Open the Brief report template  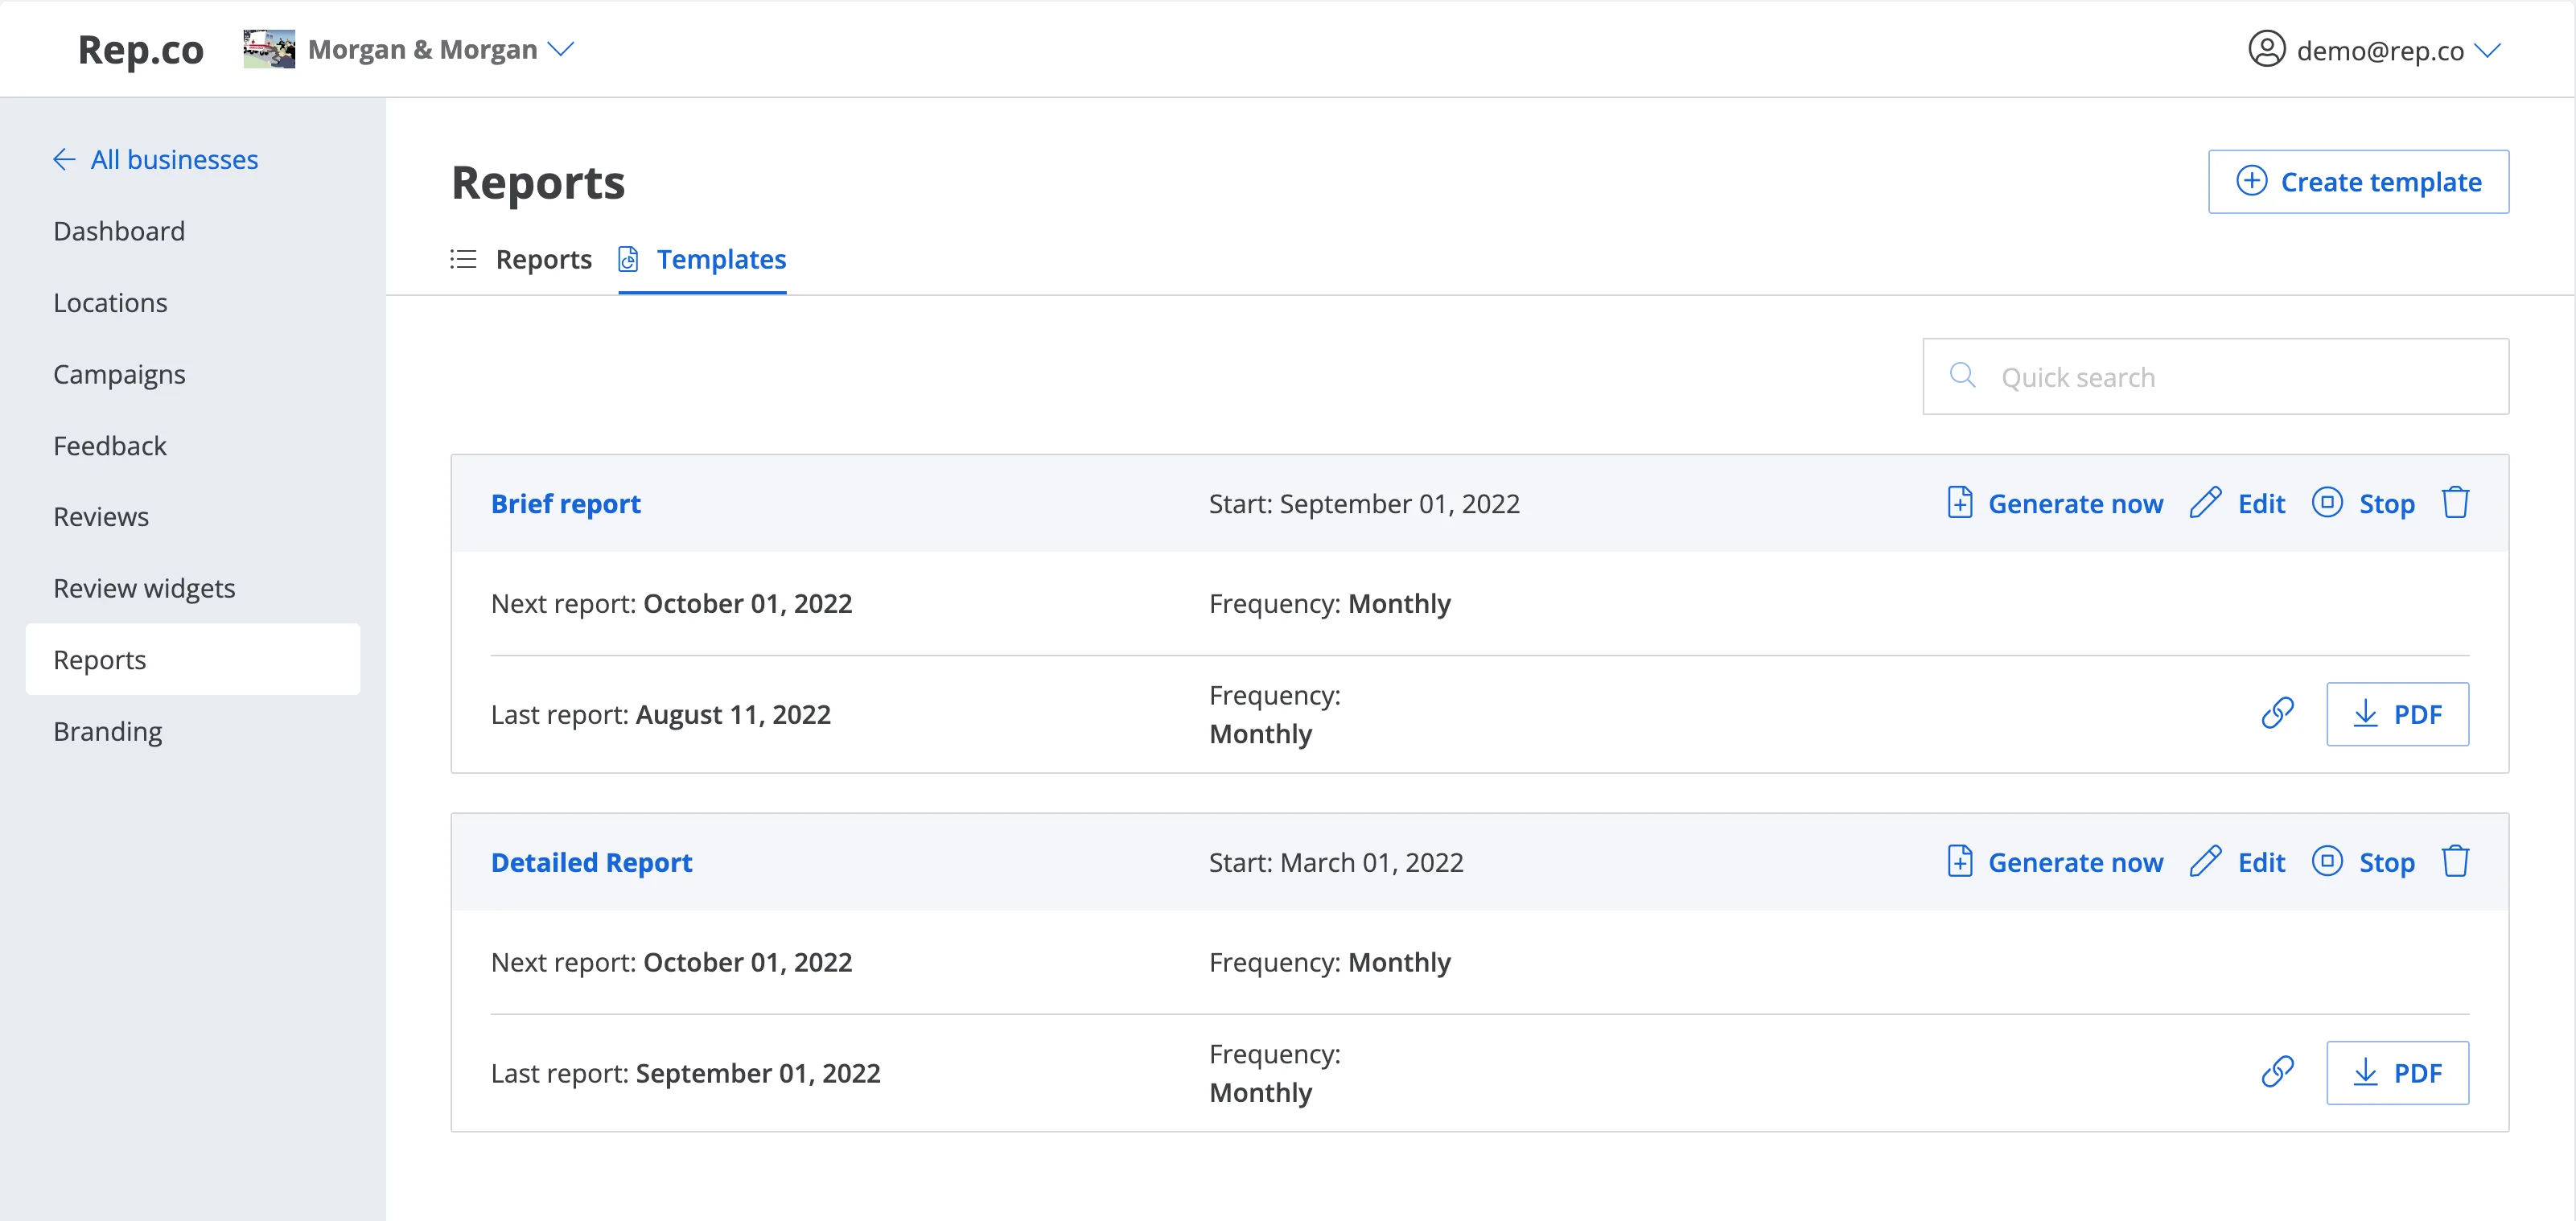pyautogui.click(x=566, y=503)
